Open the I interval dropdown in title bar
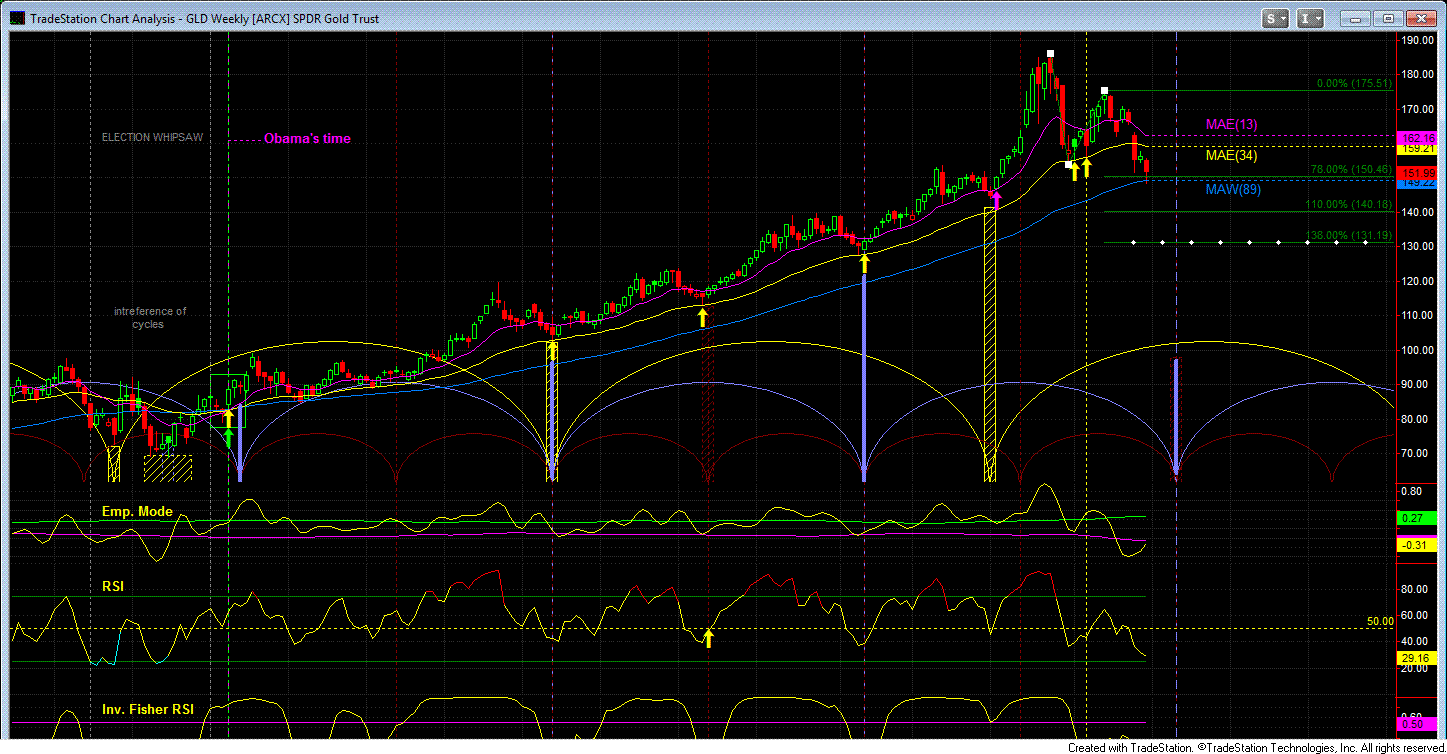 1311,18
